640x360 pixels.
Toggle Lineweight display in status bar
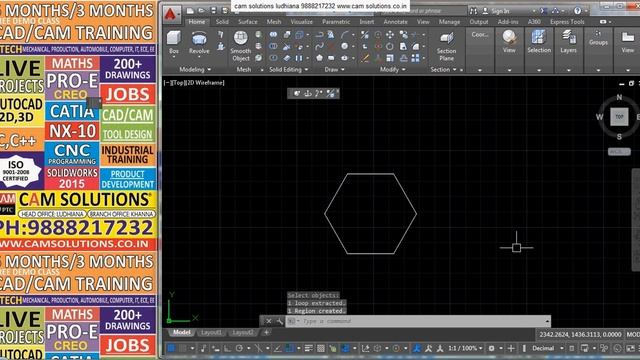click(309, 348)
